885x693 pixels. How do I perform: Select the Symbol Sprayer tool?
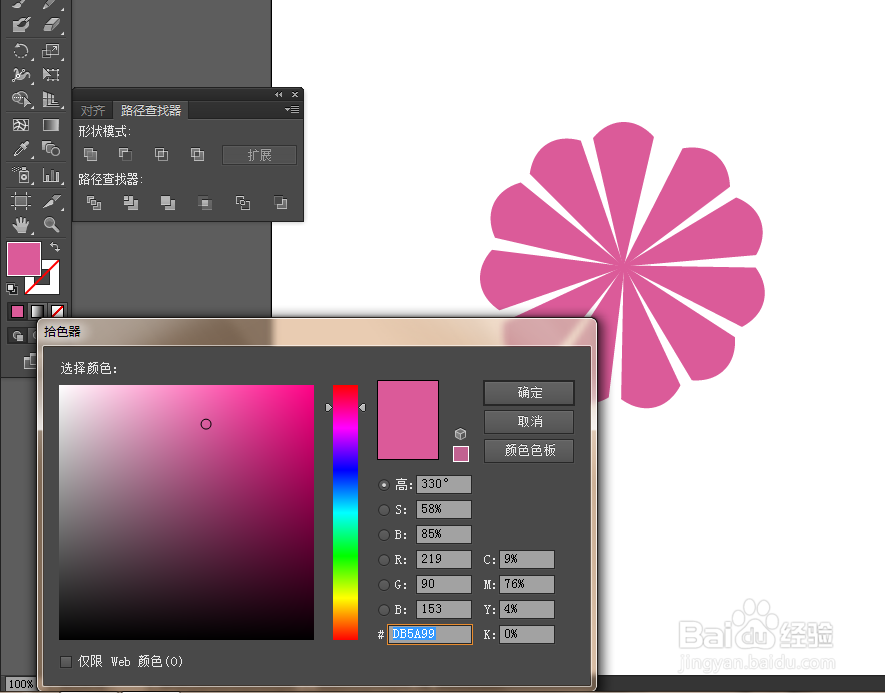click(21, 176)
